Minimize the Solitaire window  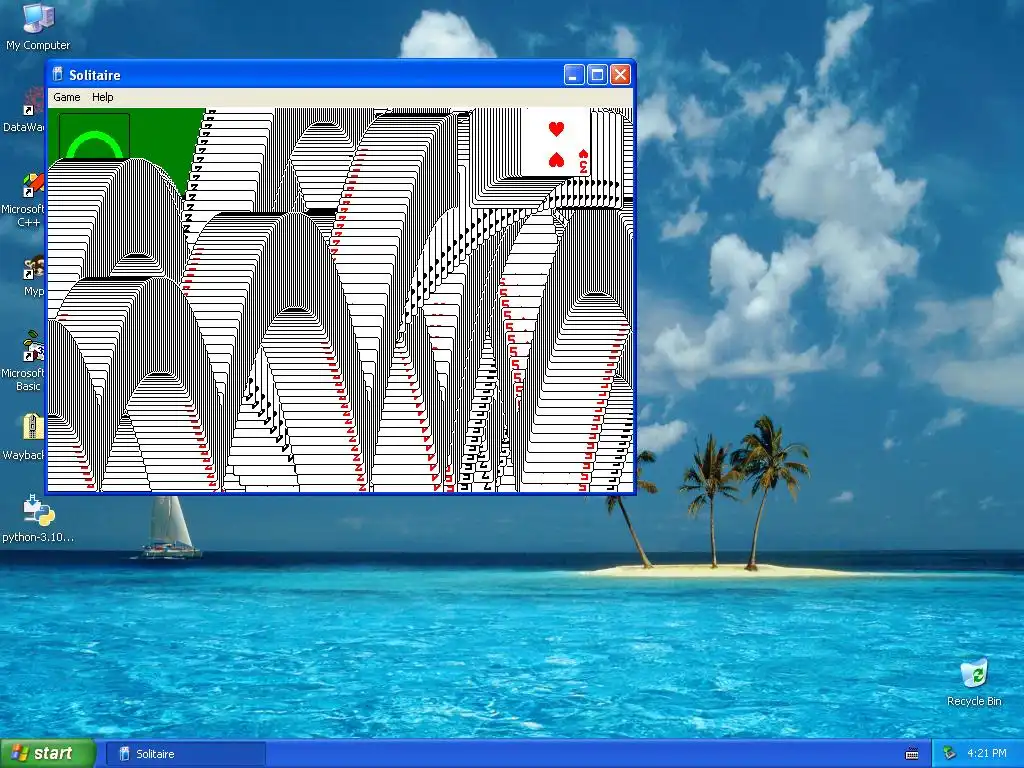coord(573,74)
